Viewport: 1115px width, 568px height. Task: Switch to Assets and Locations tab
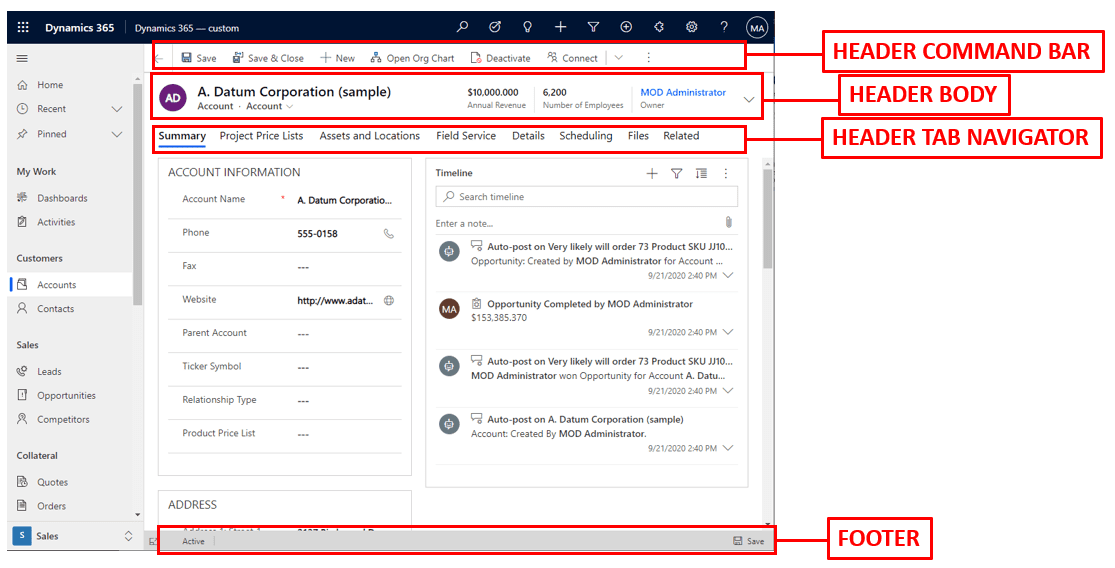pyautogui.click(x=370, y=136)
